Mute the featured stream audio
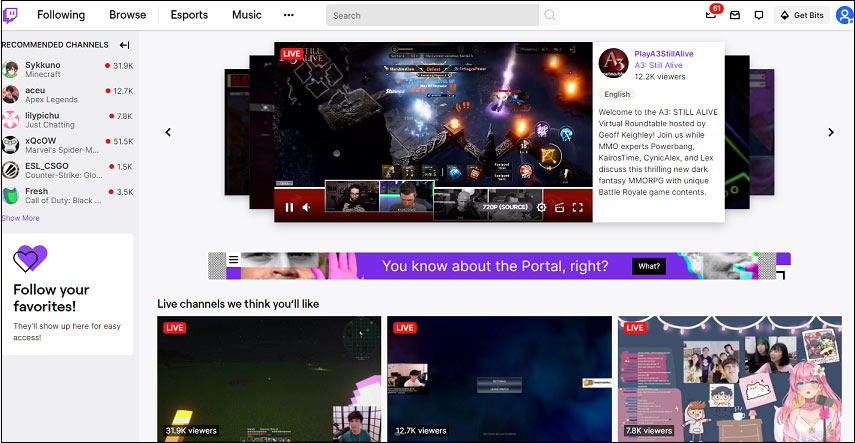Image resolution: width=855 pixels, height=443 pixels. point(306,207)
